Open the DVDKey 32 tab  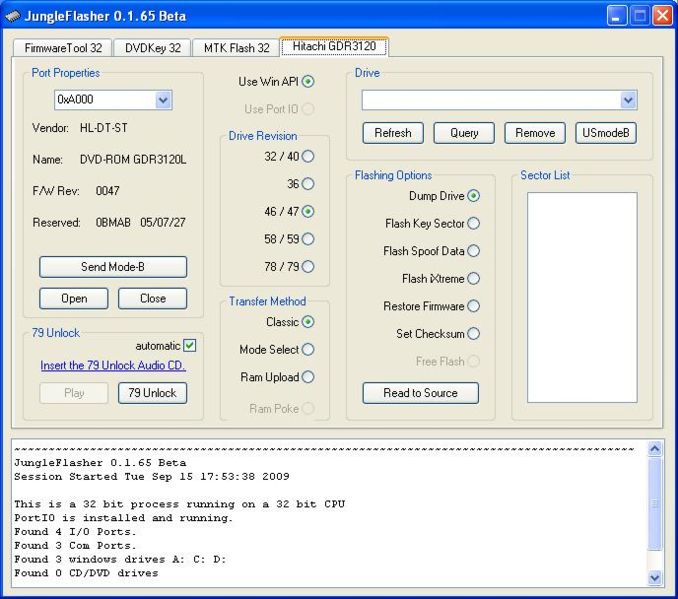[x=153, y=48]
